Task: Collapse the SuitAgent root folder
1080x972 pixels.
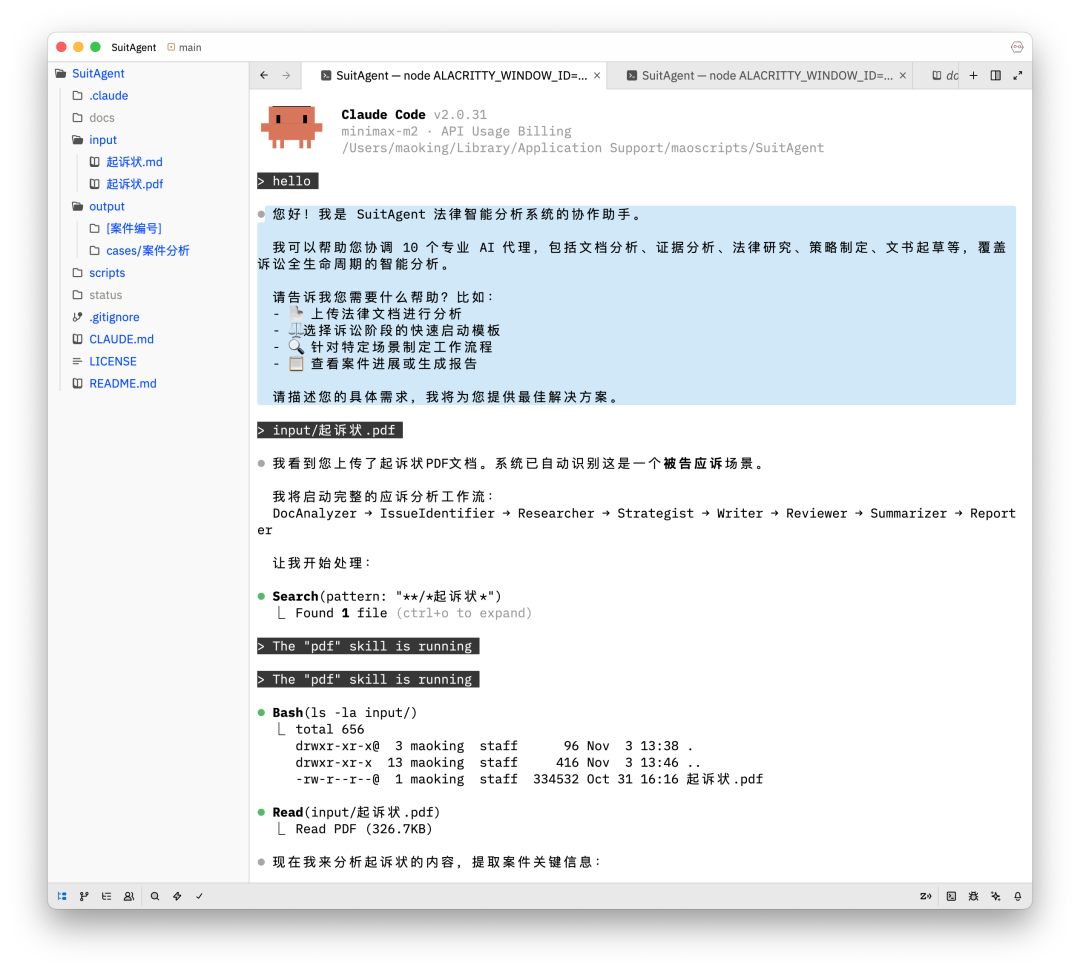Action: 98,73
